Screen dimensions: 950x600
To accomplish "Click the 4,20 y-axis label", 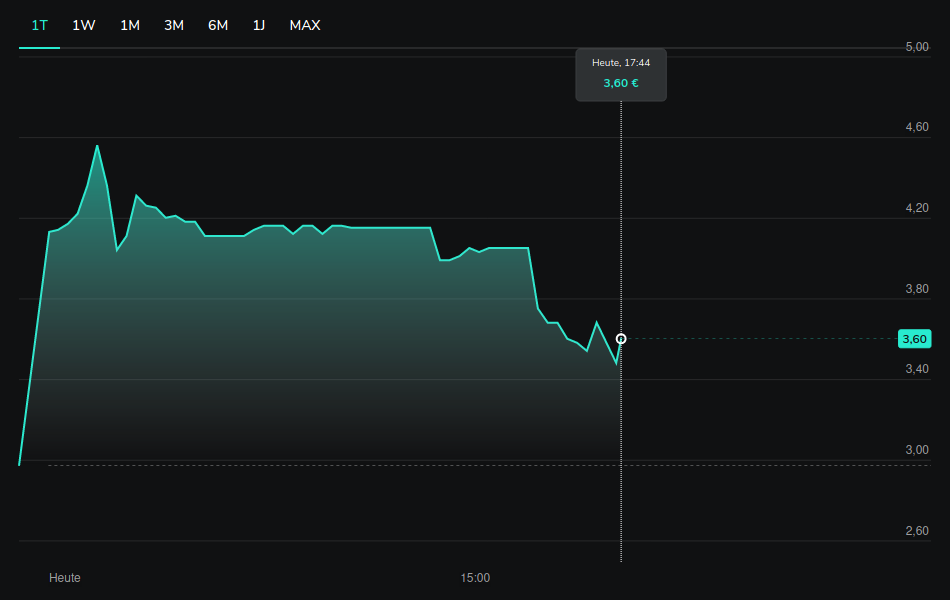I will coord(916,208).
